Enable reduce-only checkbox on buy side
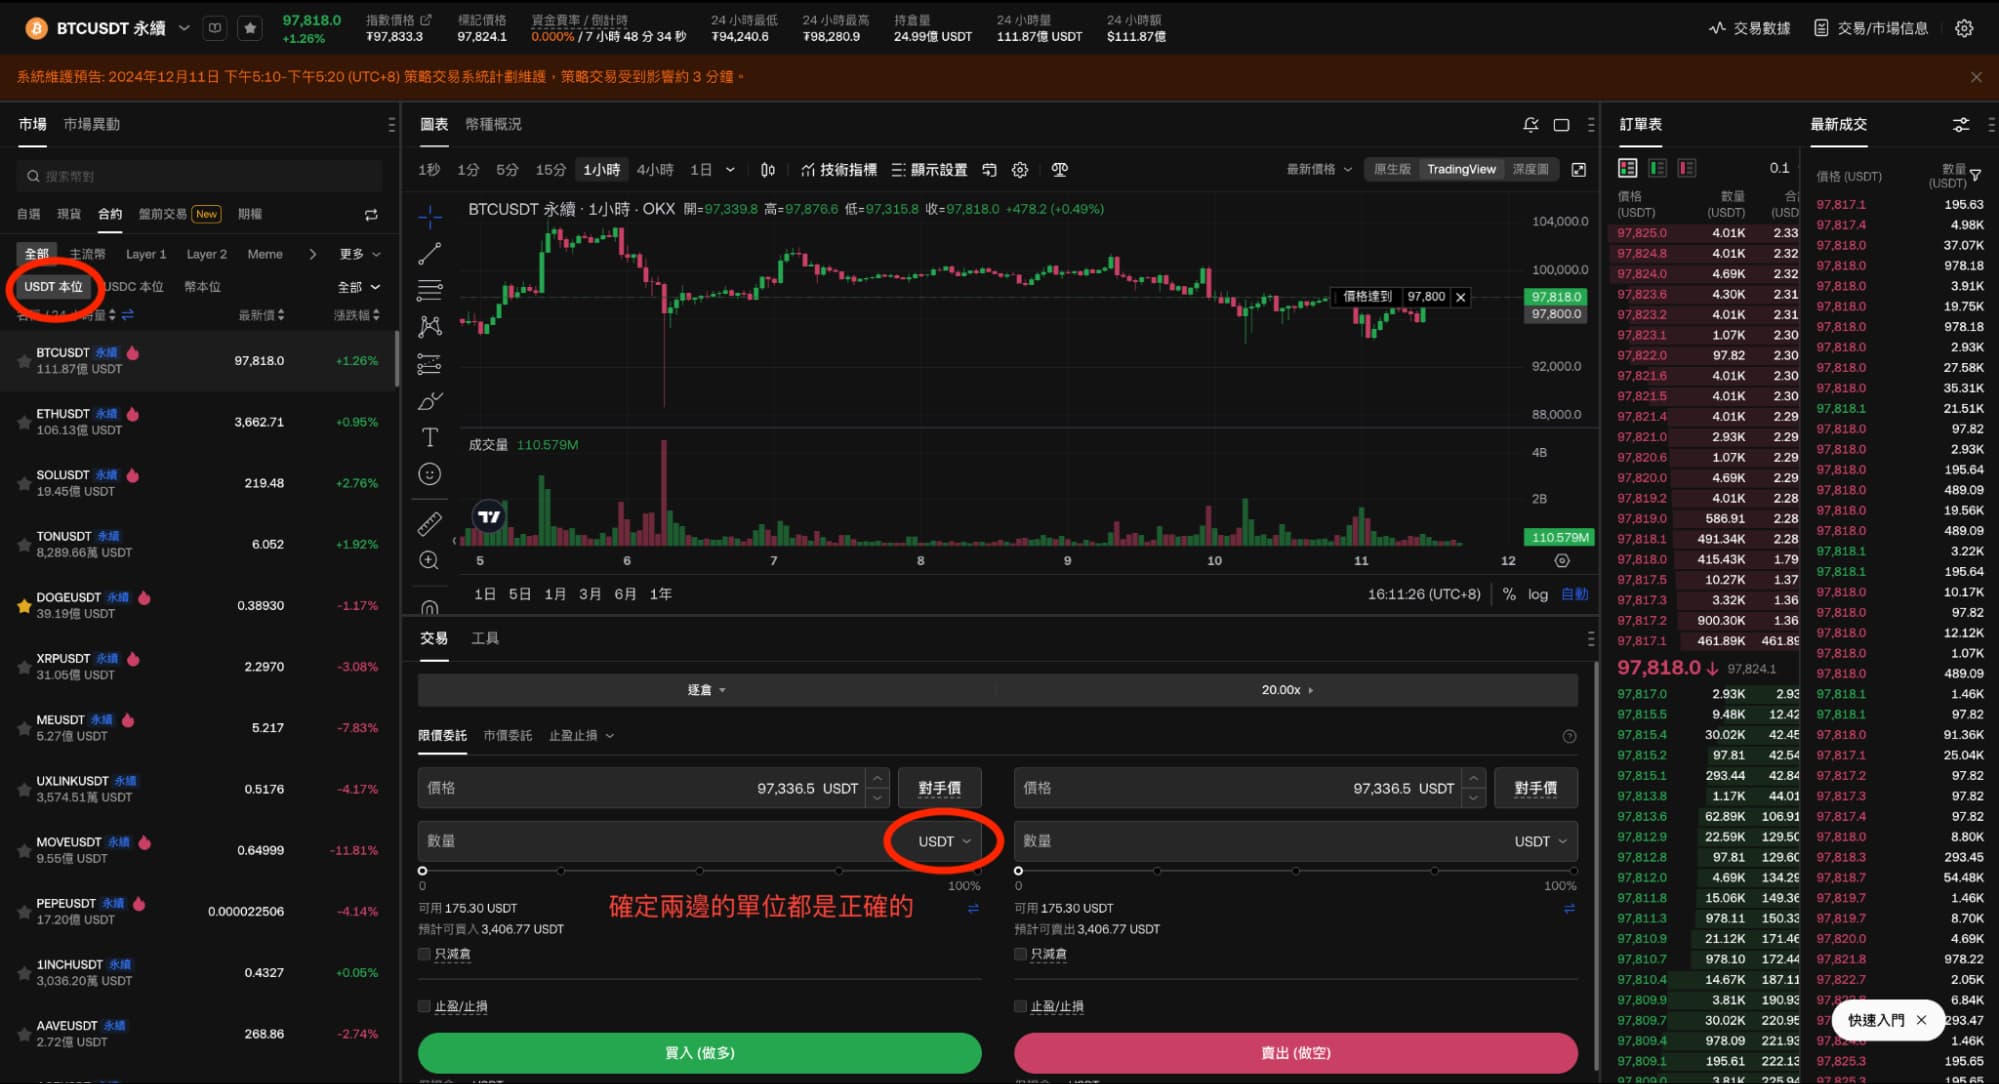Viewport: 1999px width, 1084px height. [424, 954]
